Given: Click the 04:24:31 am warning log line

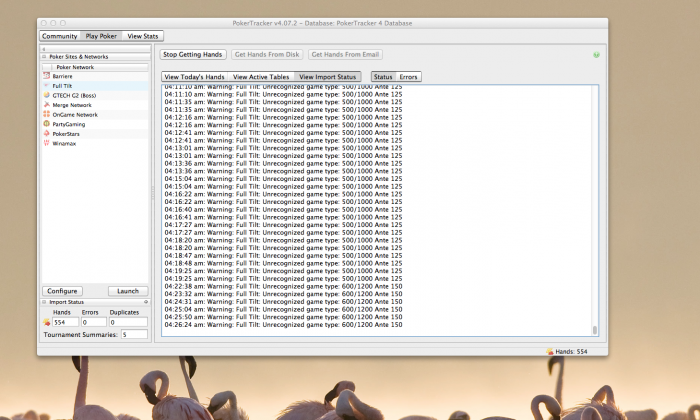Looking at the screenshot, I should coord(283,301).
